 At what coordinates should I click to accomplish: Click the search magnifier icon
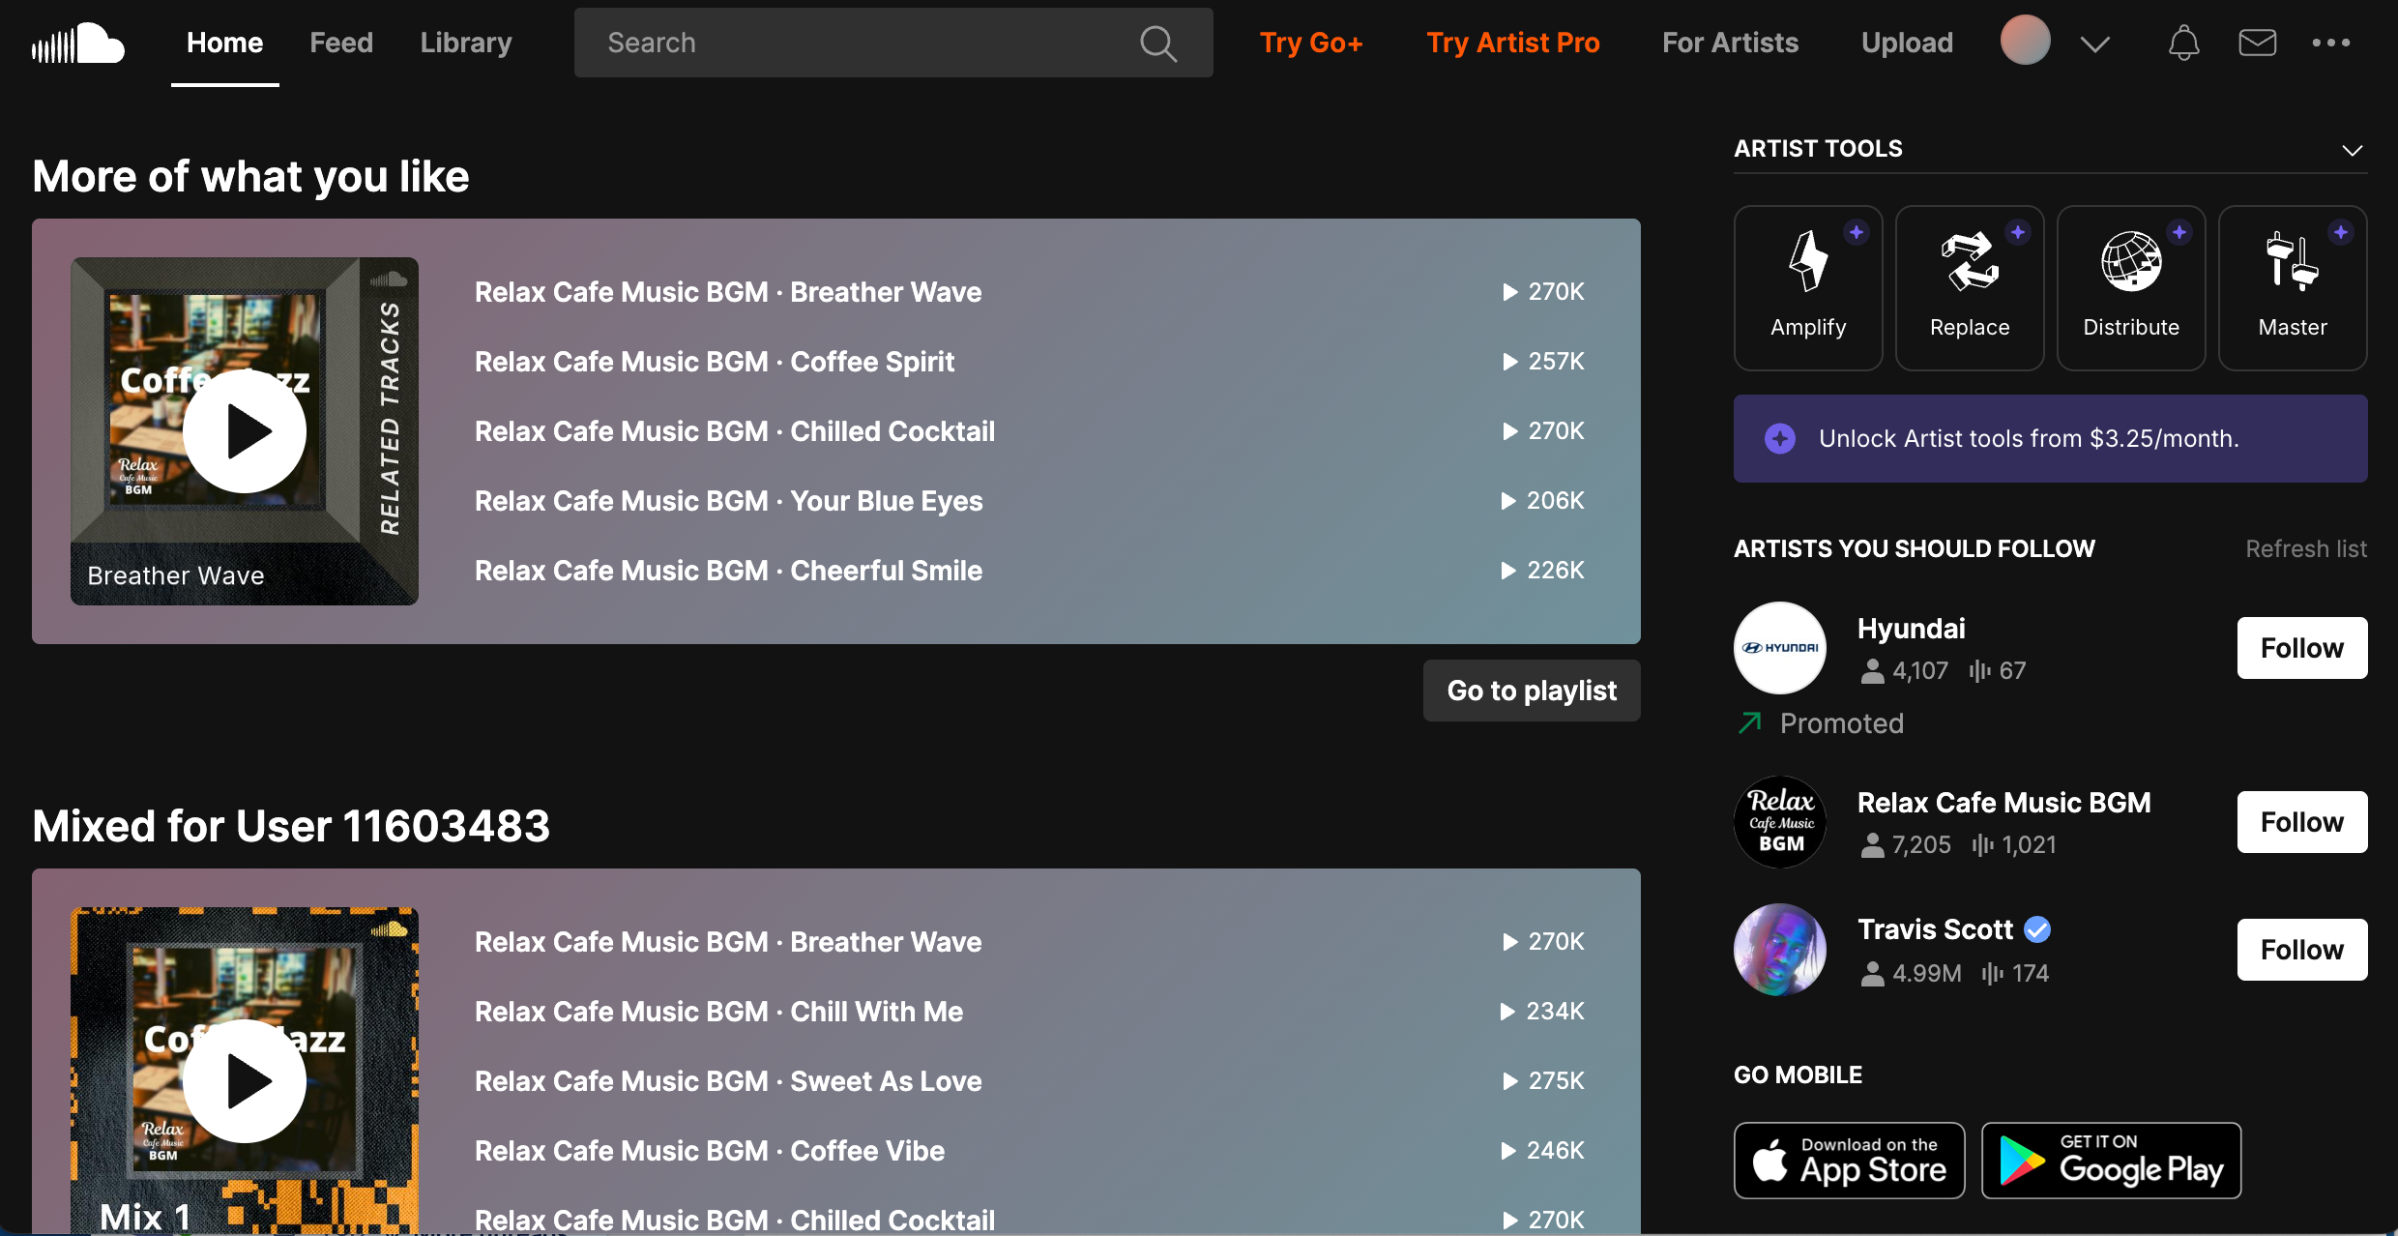(1158, 43)
